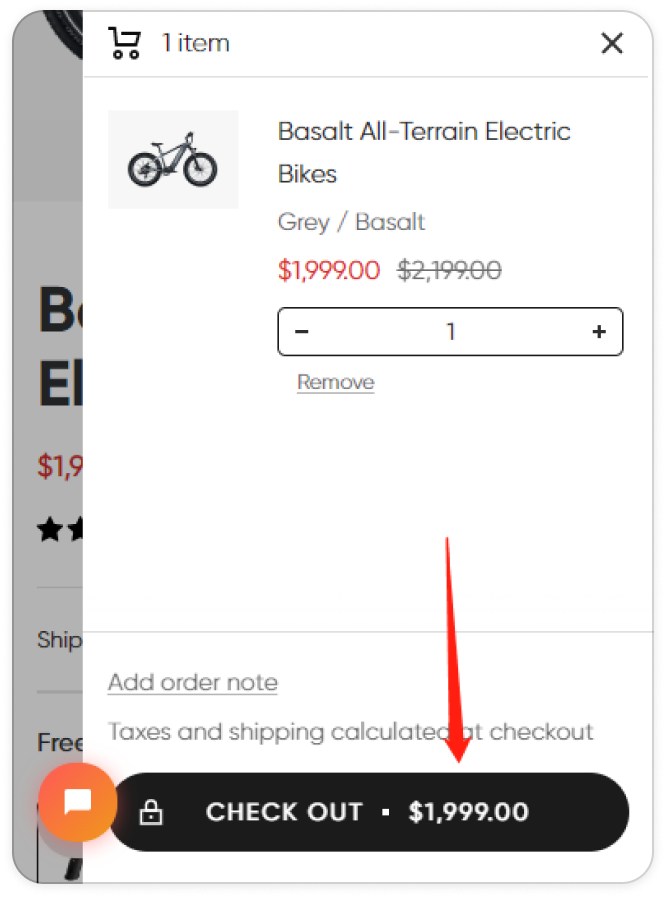Decrease quantity with the minus button
The height and width of the screenshot is (898, 666).
coord(302,332)
